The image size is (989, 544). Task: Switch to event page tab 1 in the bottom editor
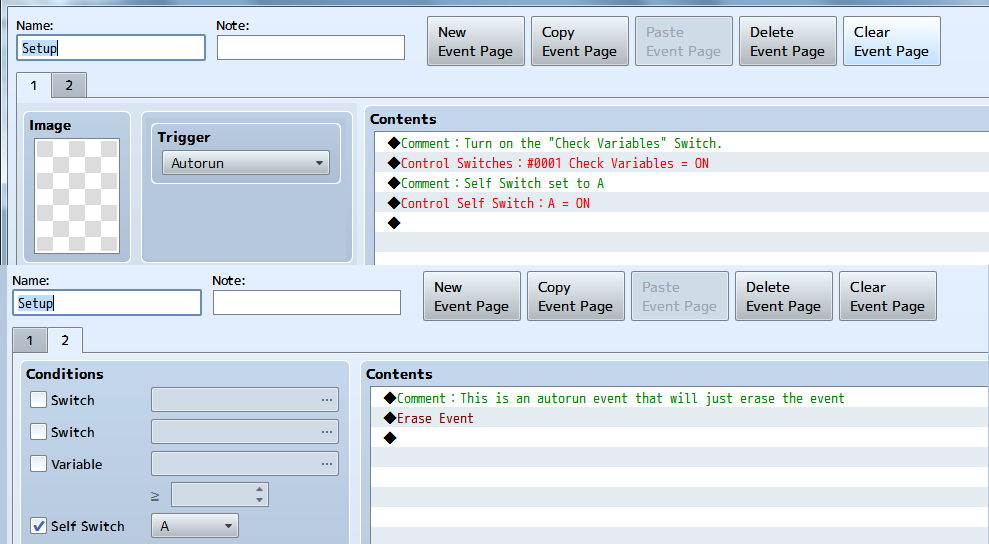tap(30, 341)
